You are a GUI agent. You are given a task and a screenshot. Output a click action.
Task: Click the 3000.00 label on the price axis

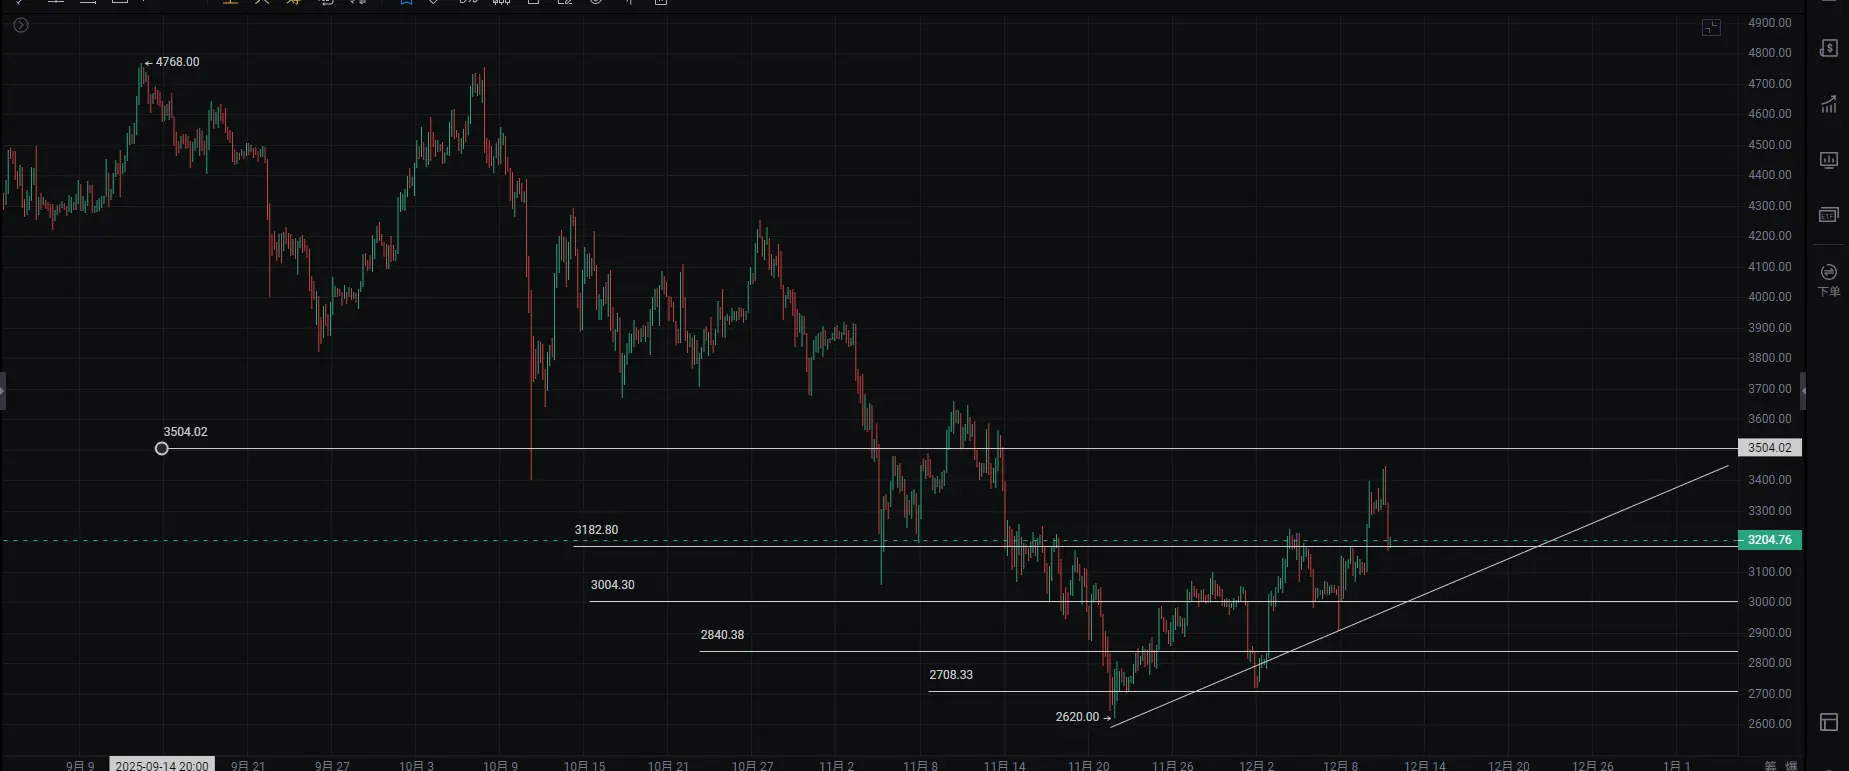[1770, 602]
